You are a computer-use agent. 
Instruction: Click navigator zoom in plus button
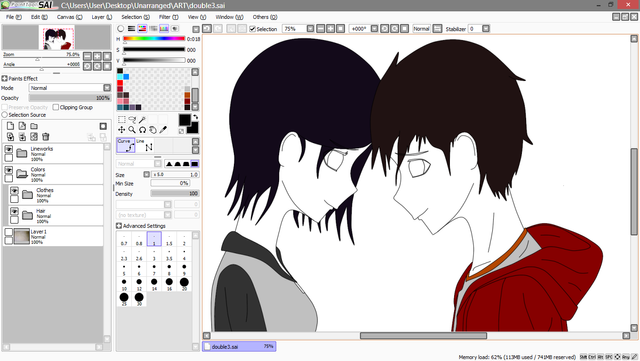(97, 56)
